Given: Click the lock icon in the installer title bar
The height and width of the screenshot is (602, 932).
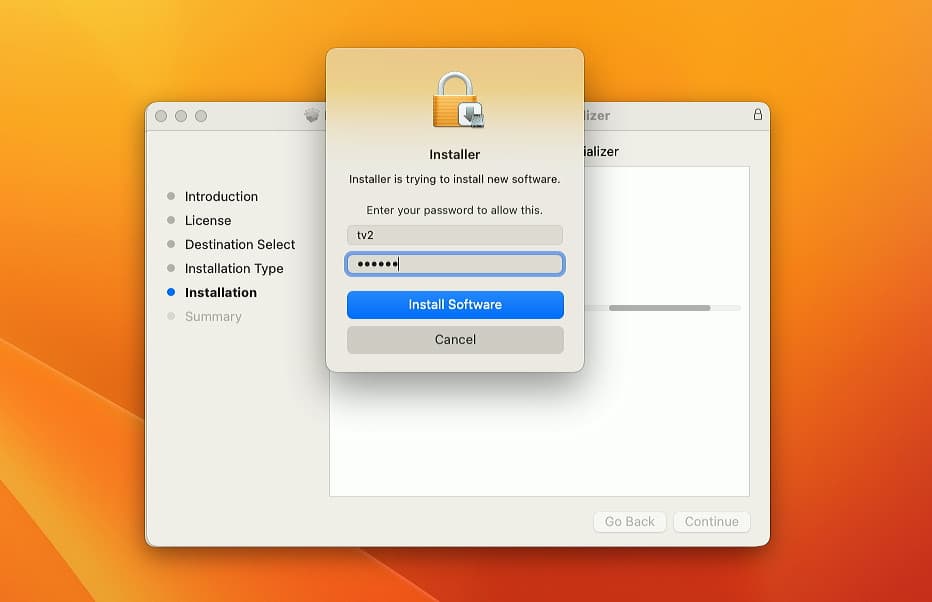Looking at the screenshot, I should (757, 114).
